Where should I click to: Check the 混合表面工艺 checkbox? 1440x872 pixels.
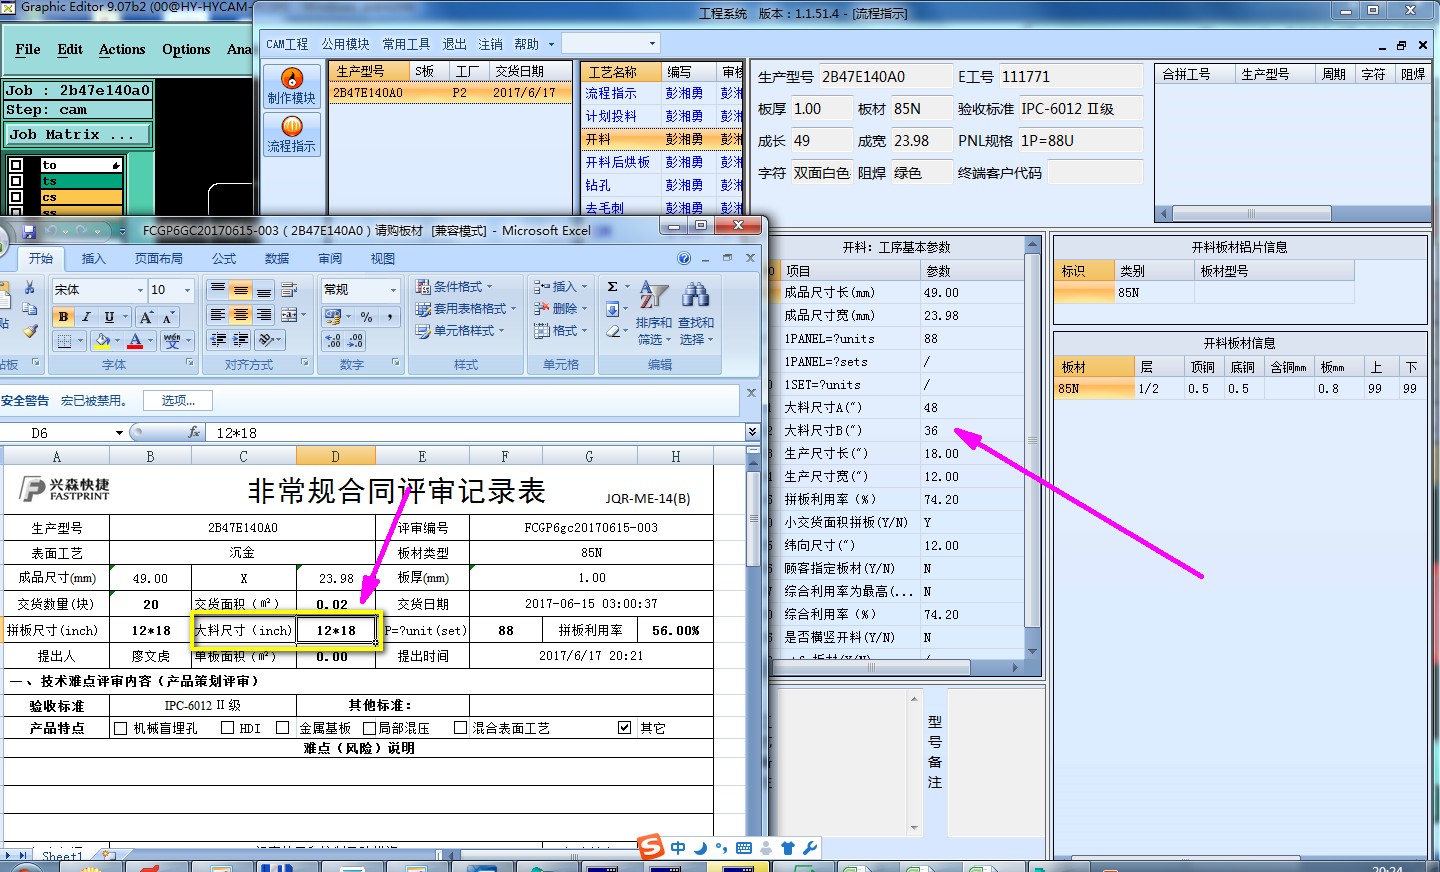(x=460, y=728)
